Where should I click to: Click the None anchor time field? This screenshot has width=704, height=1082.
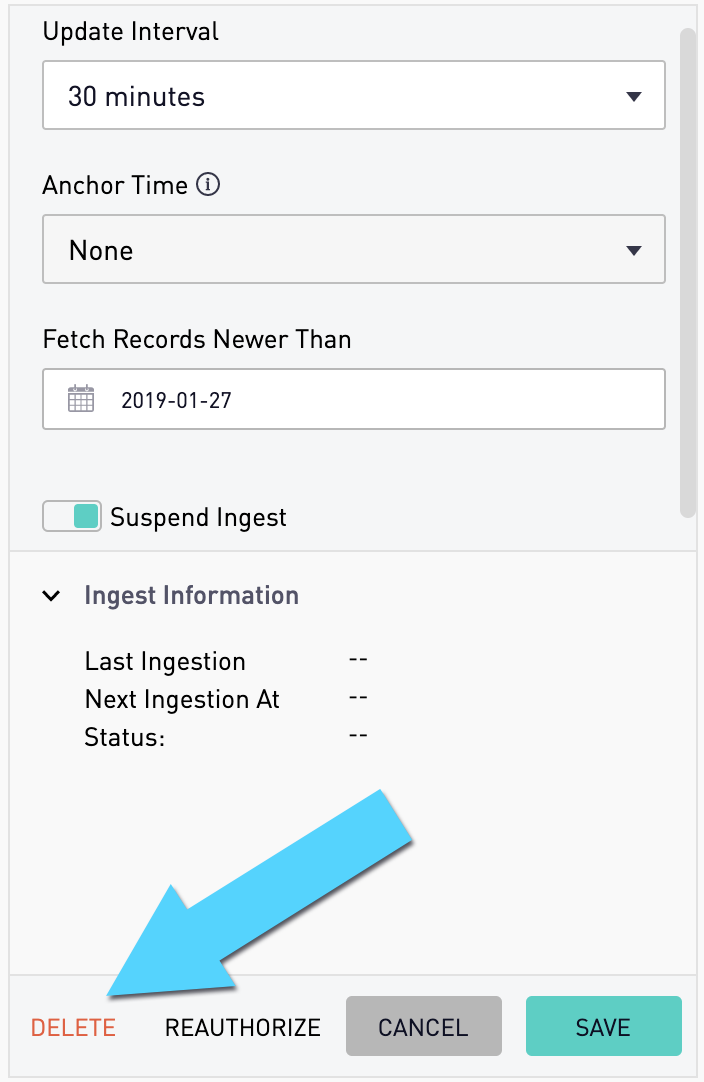(x=353, y=249)
